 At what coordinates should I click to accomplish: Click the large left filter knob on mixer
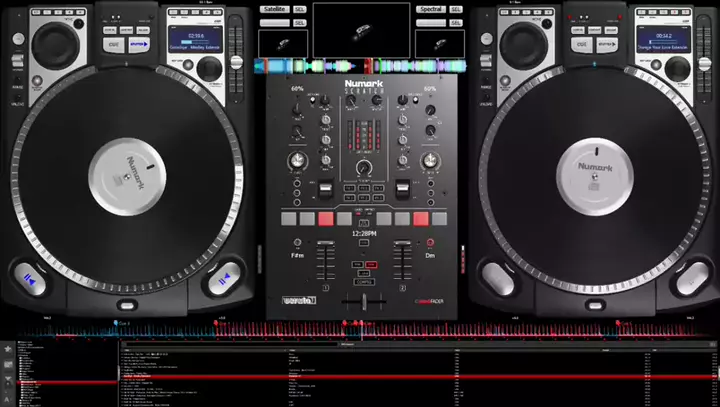(297, 161)
